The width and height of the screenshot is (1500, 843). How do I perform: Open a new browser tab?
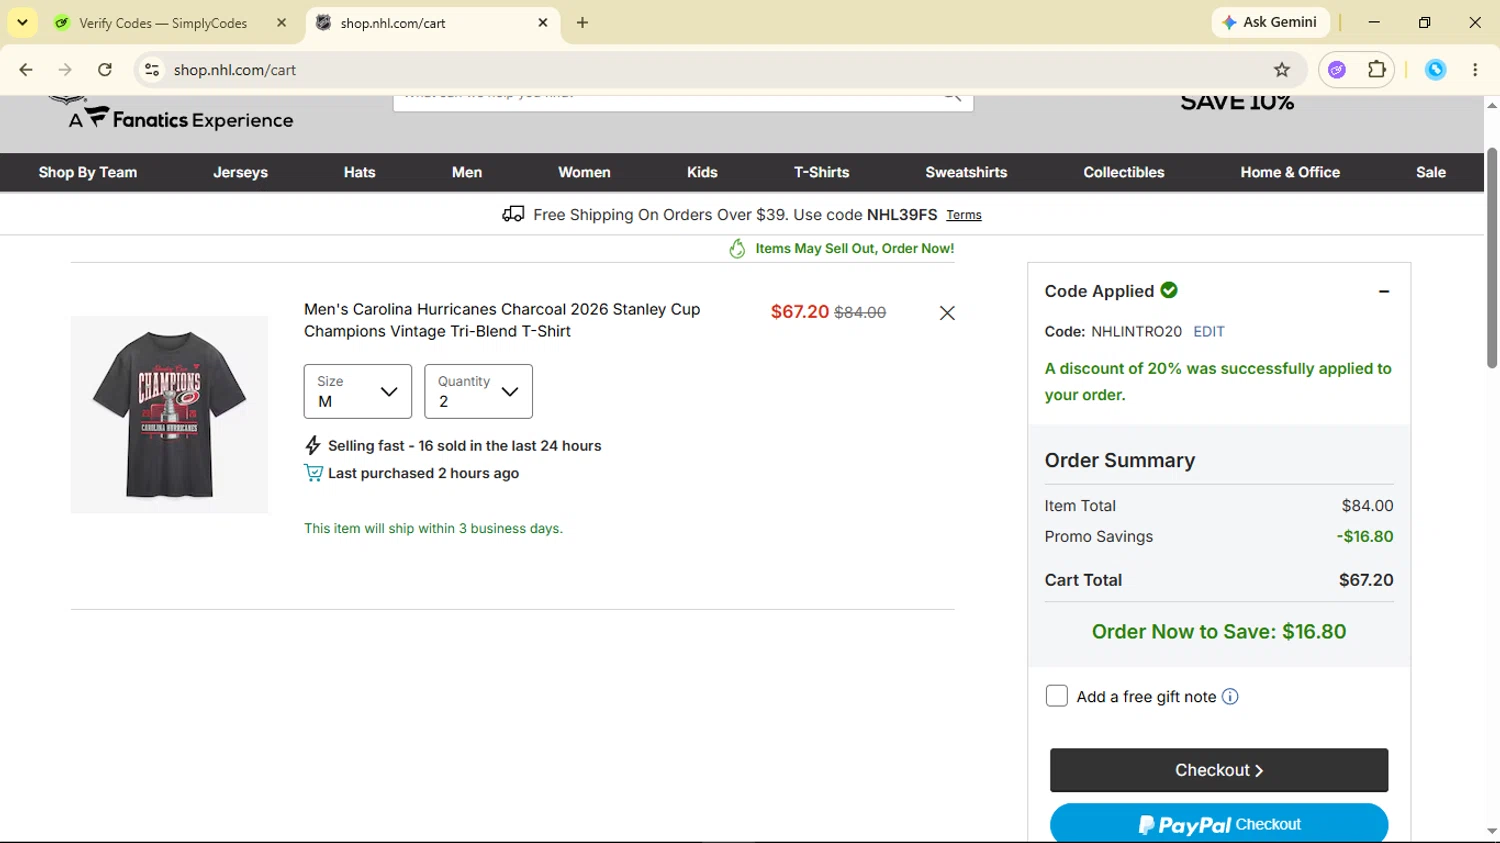(x=582, y=22)
